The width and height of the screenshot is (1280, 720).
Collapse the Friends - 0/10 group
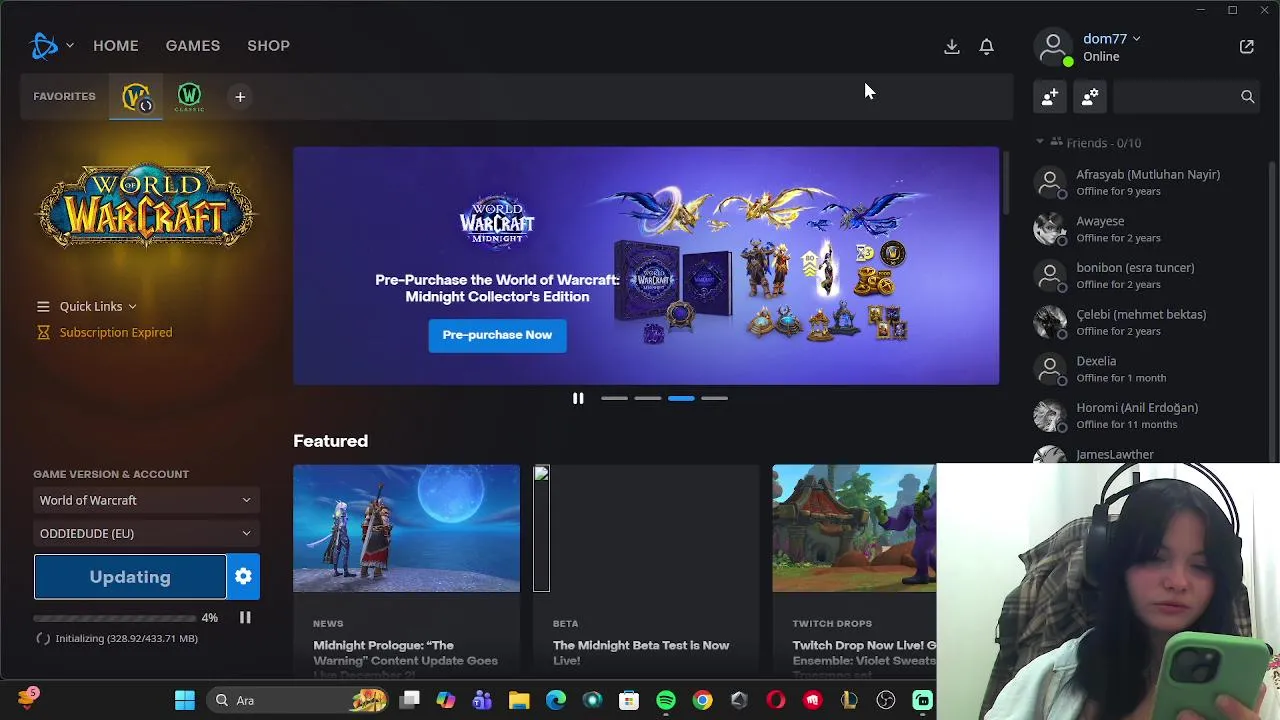(x=1040, y=142)
